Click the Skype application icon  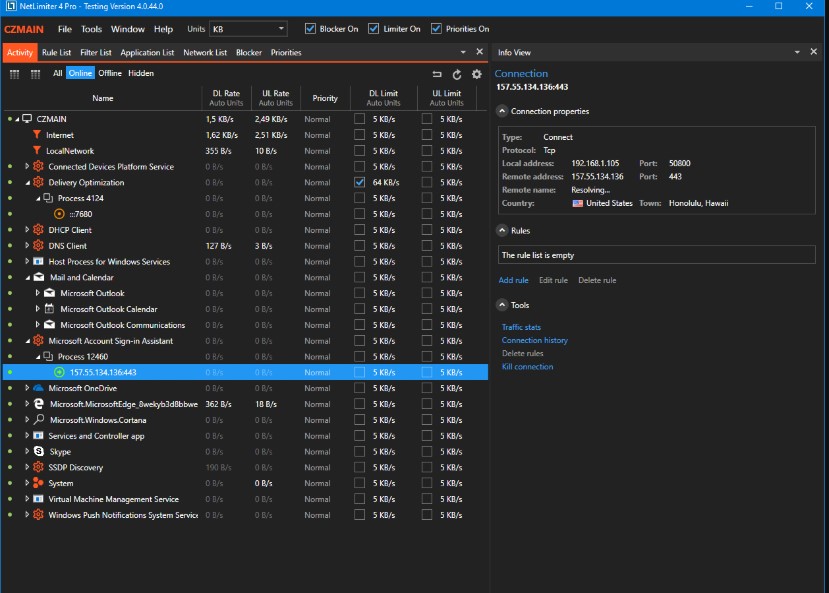(x=38, y=452)
